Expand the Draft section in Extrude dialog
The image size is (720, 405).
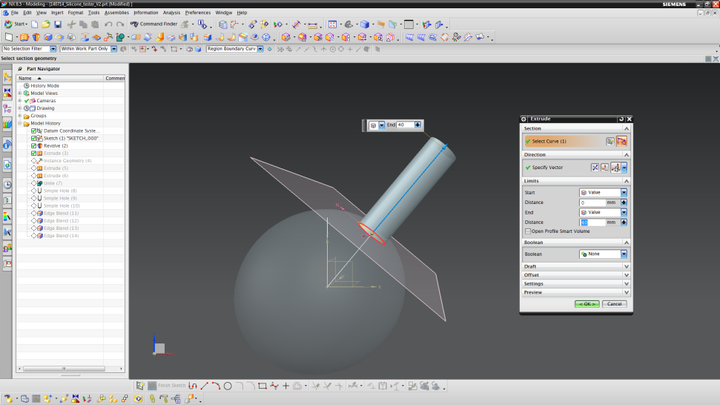[x=575, y=266]
